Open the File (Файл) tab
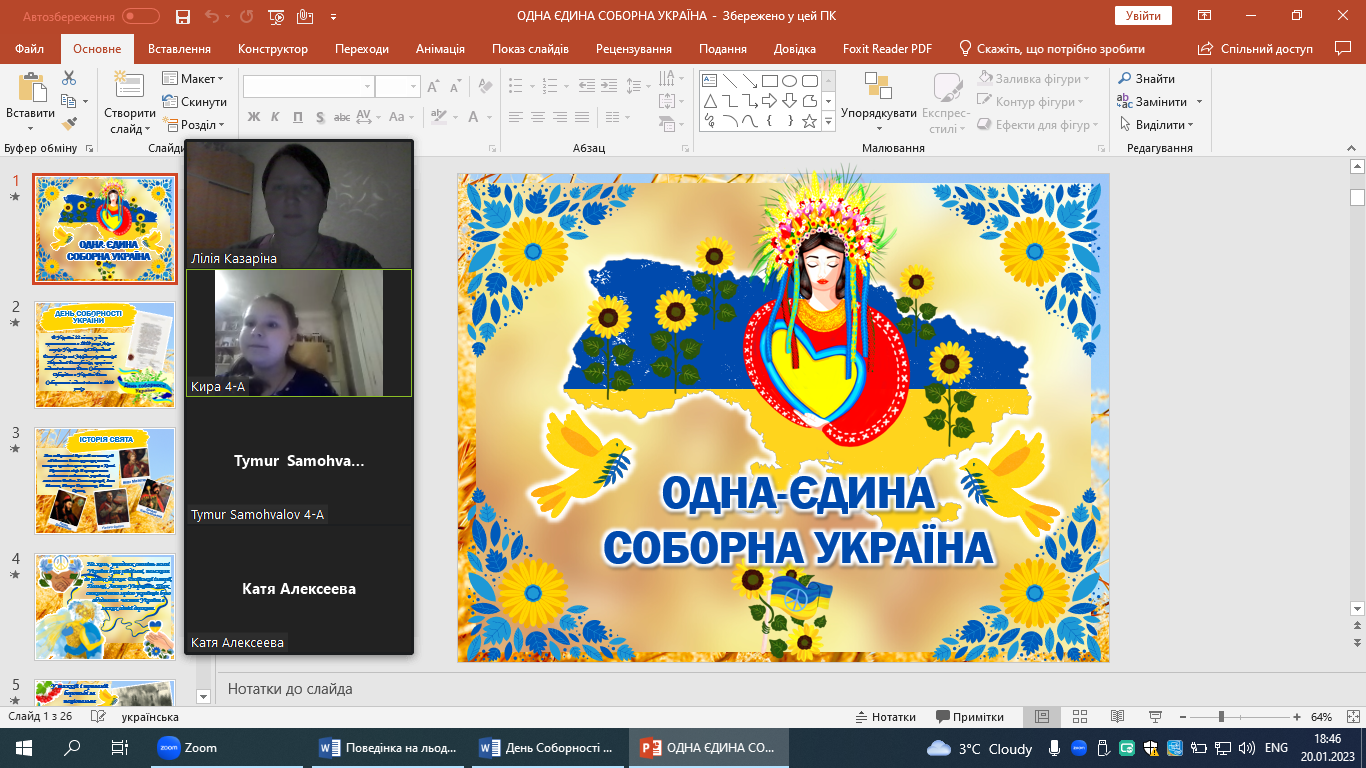This screenshot has width=1366, height=768. pos(30,49)
